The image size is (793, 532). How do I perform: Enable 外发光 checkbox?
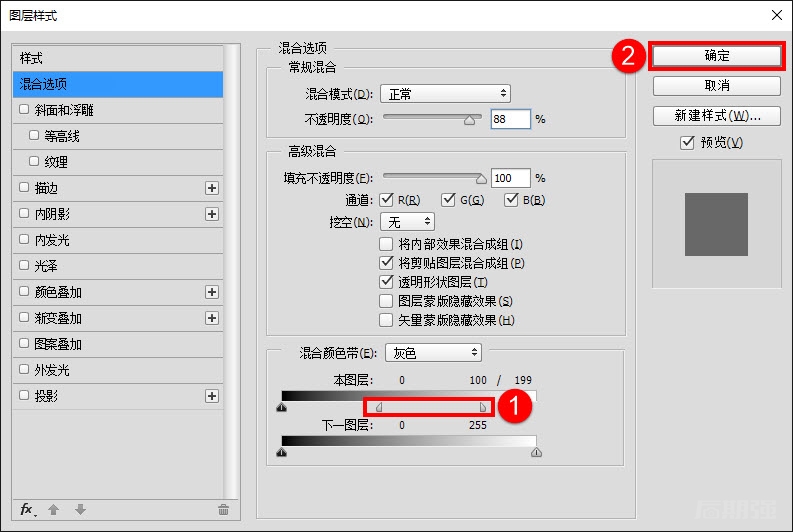coord(24,369)
